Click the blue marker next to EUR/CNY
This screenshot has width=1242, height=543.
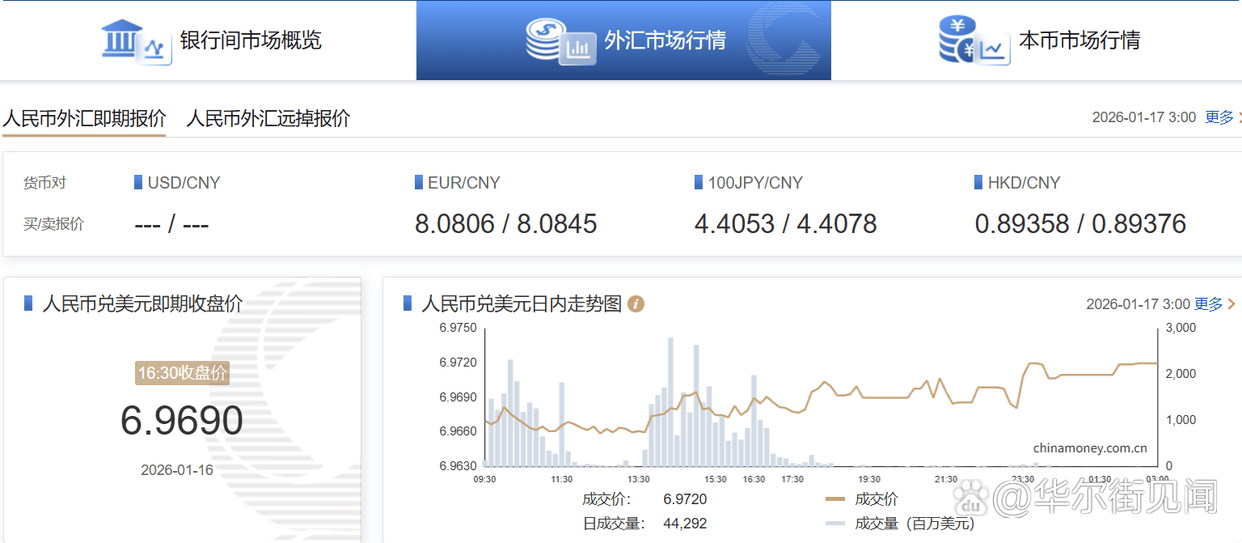418,183
